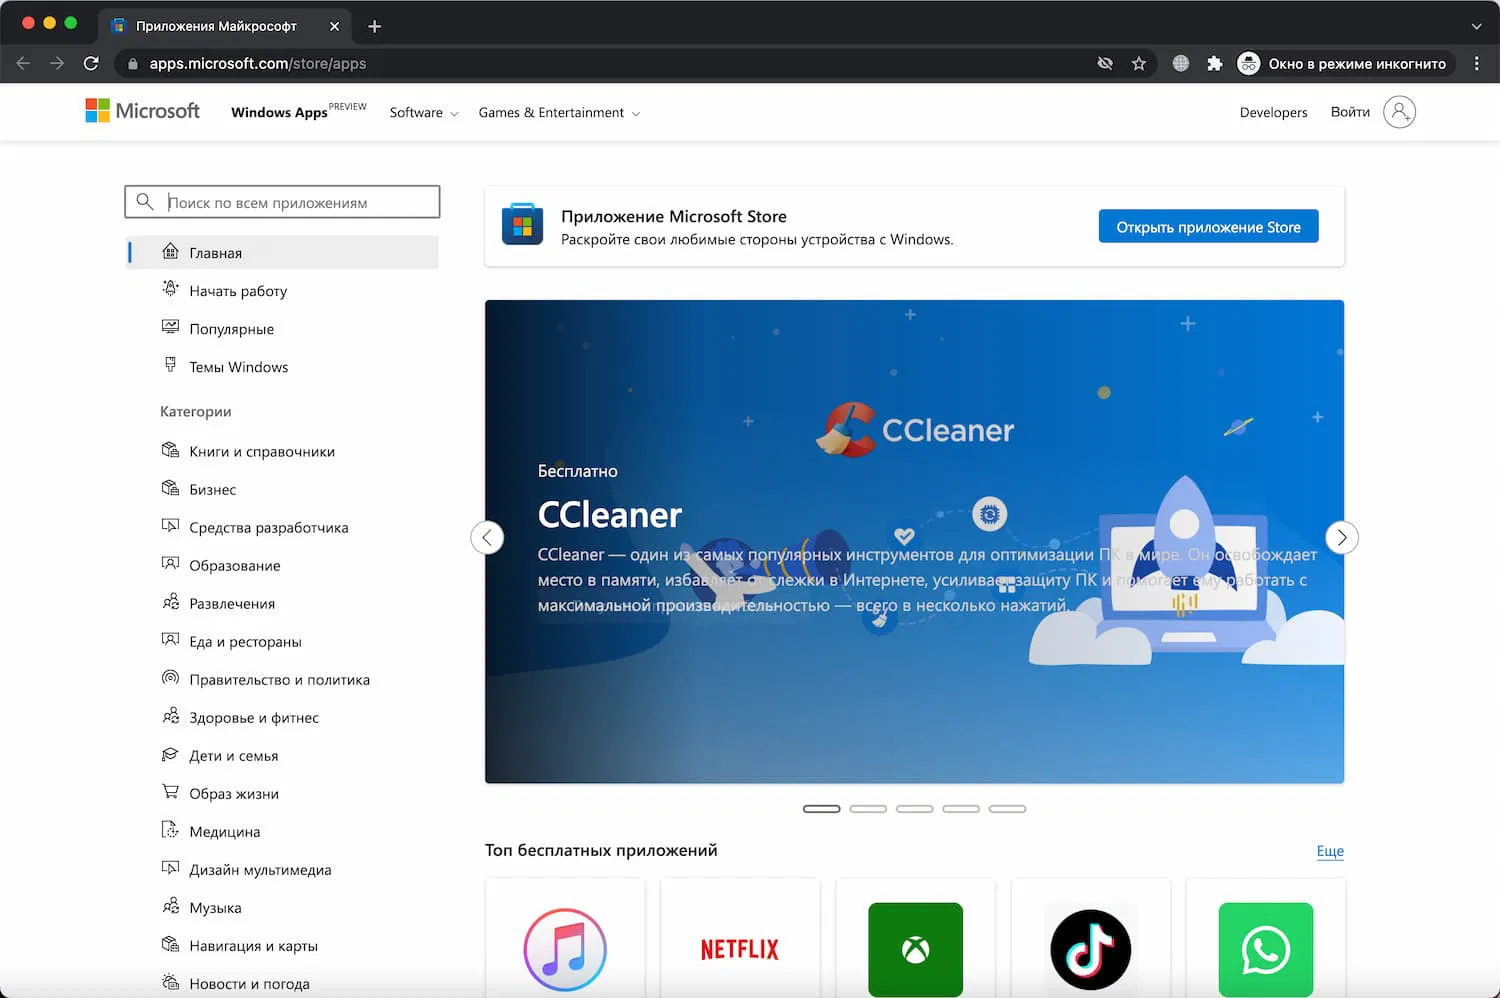Viewport: 1500px width, 998px height.
Task: Click the Темы Windows brush icon
Action: point(170,366)
